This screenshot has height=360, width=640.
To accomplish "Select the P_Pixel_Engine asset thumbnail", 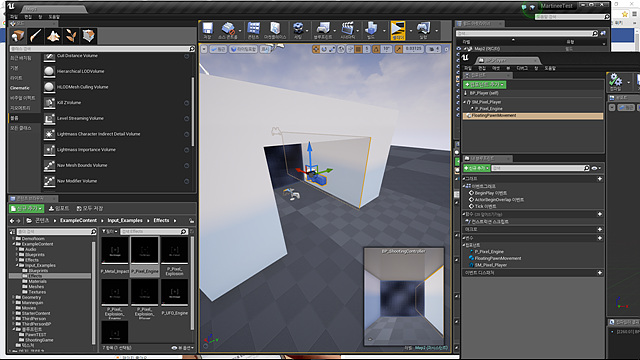I will [x=144, y=256].
